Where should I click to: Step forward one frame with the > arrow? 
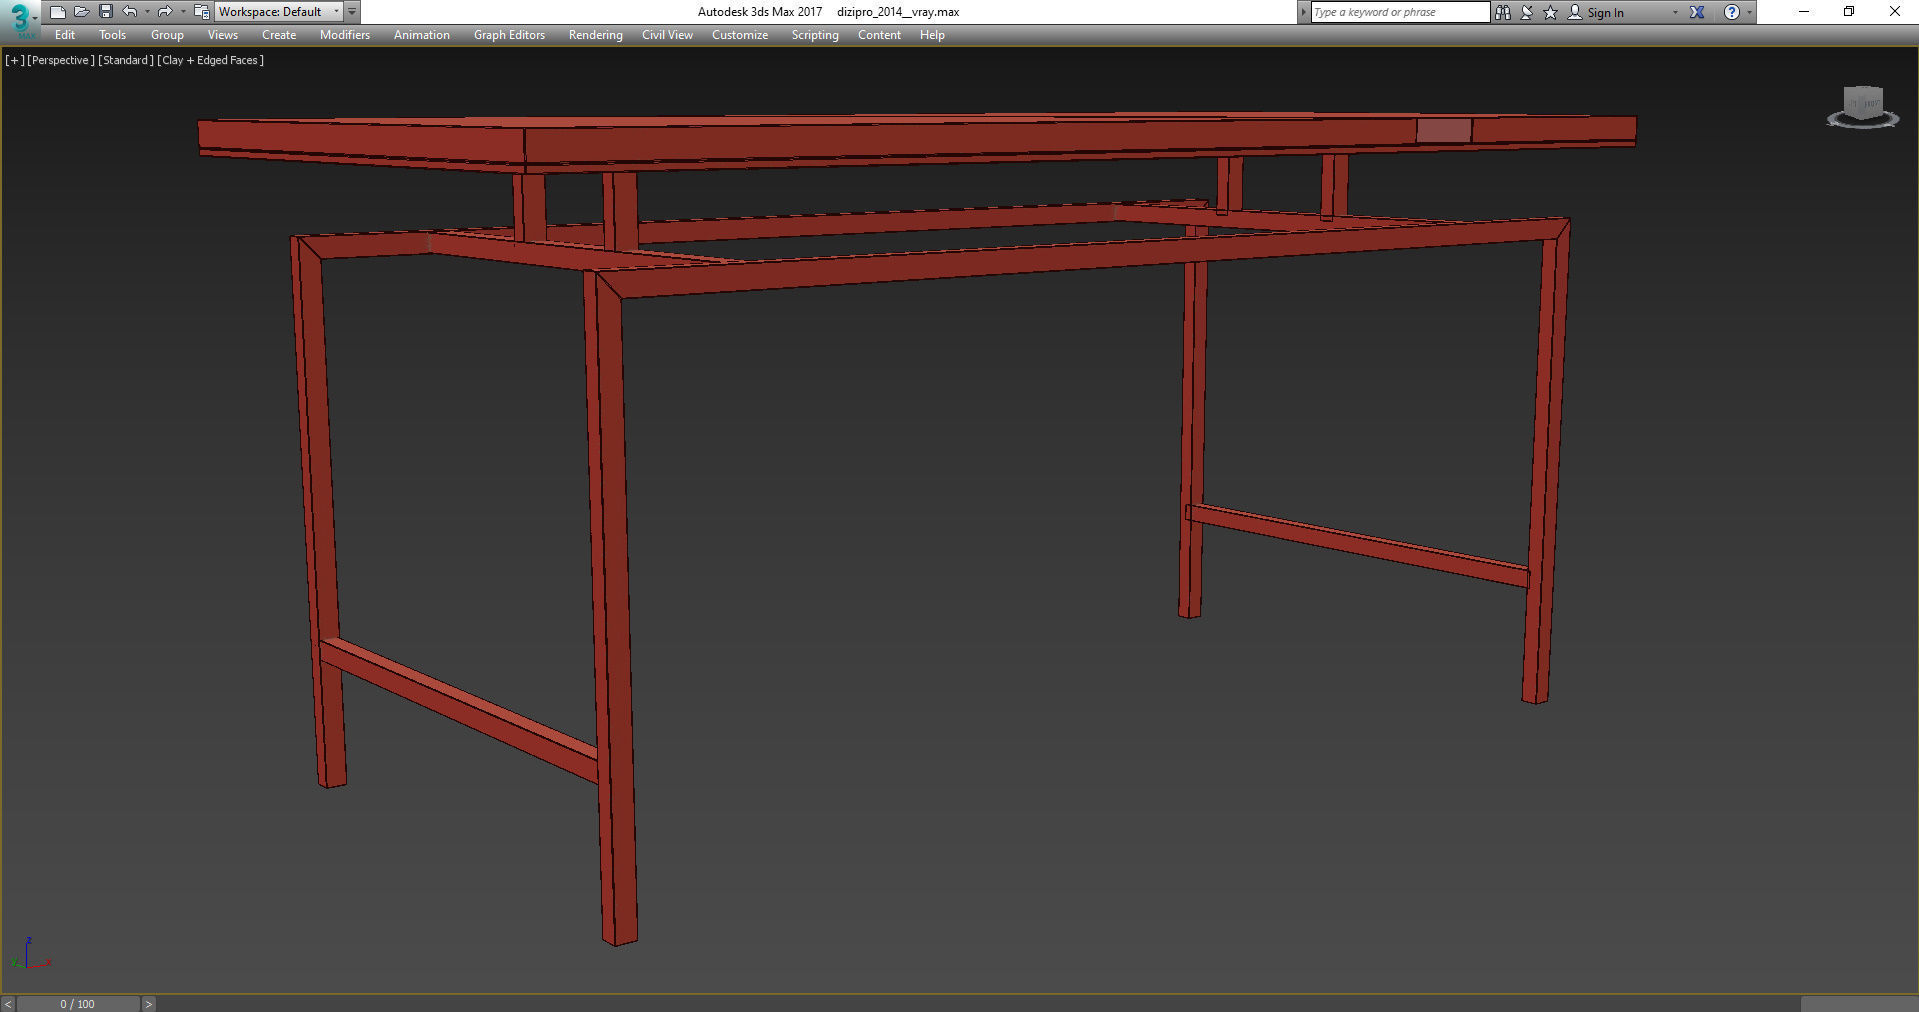tap(148, 1004)
